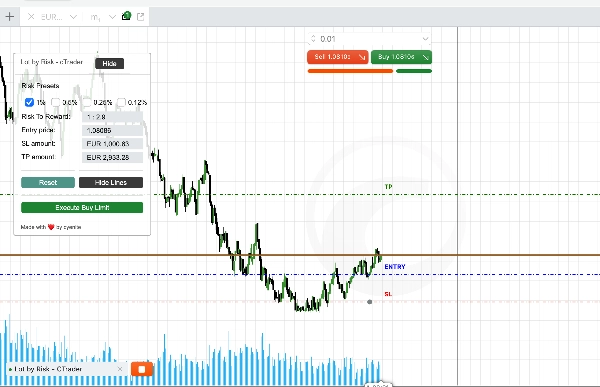Open the m1 timeframe selector
This screenshot has height=387, width=600.
pyautogui.click(x=95, y=17)
